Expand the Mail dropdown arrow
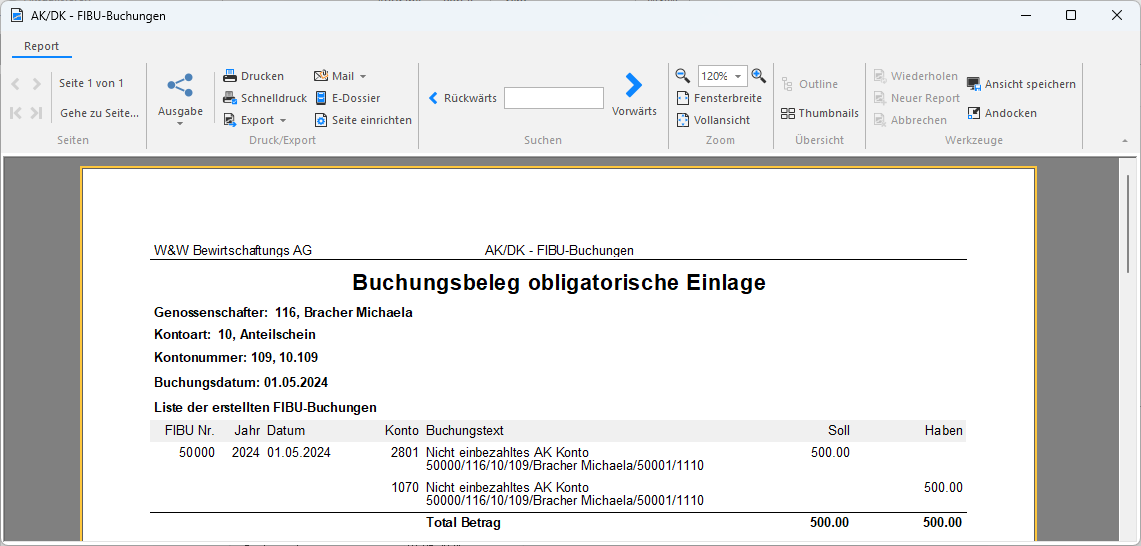This screenshot has width=1141, height=546. 362,76
